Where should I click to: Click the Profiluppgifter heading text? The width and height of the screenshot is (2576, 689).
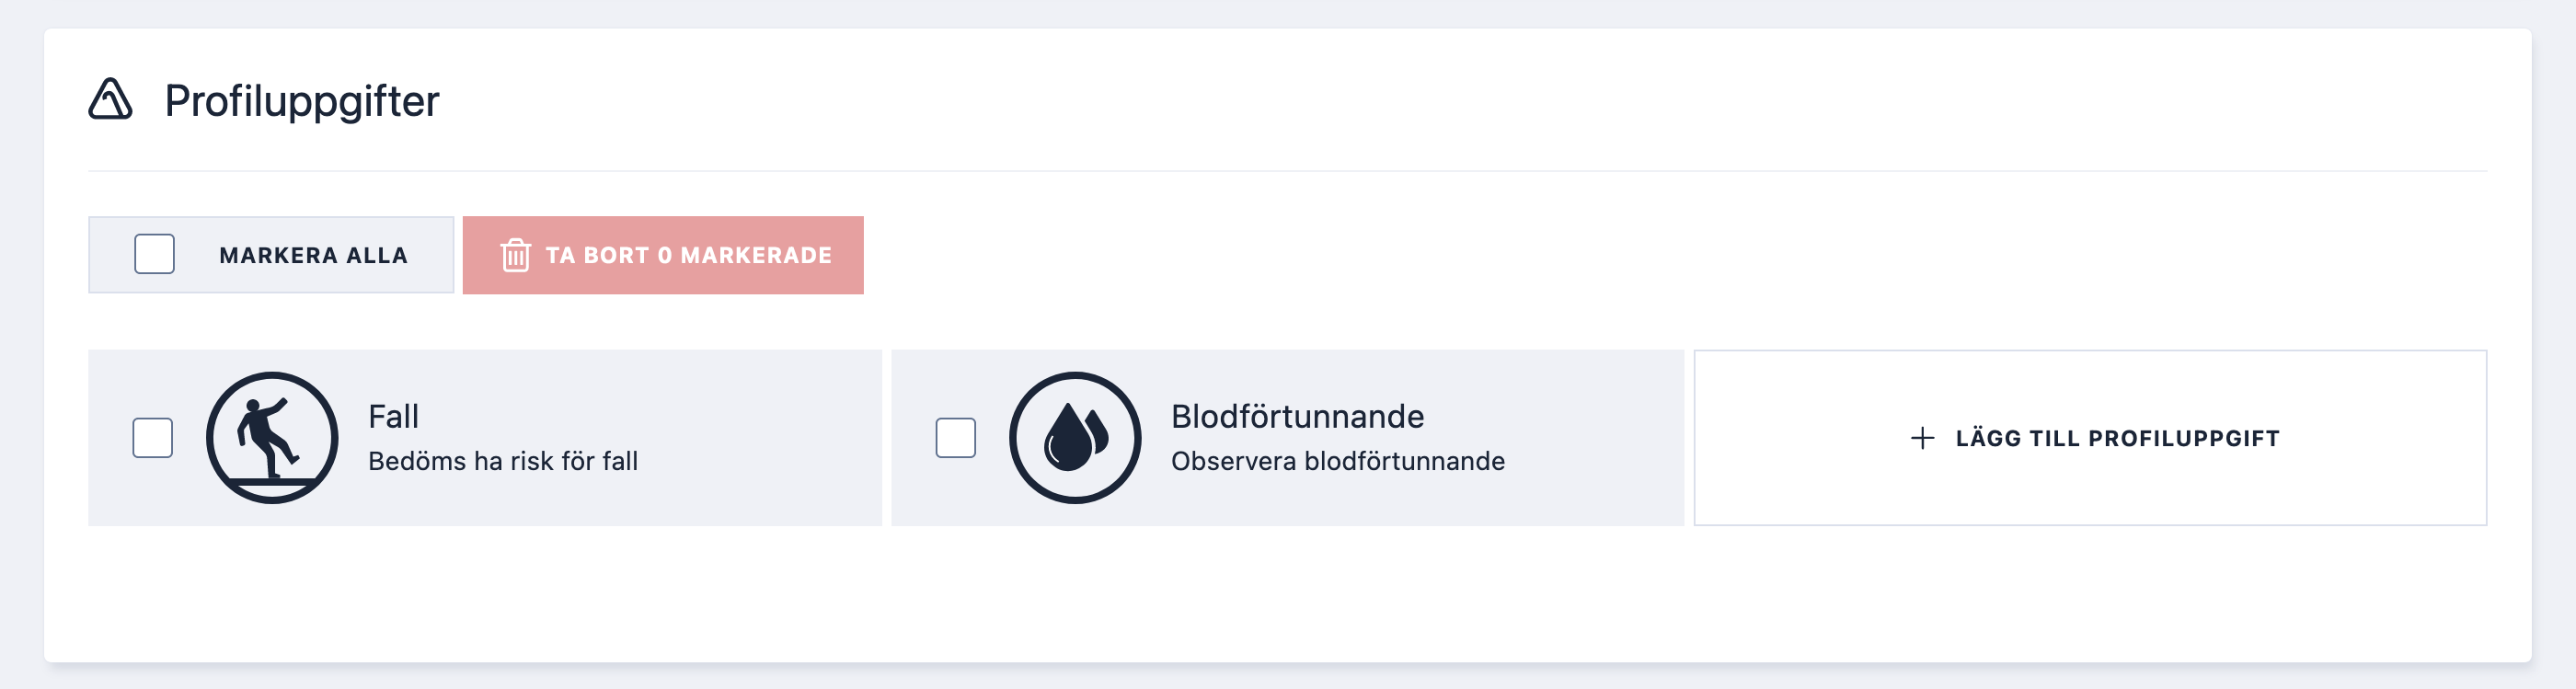tap(302, 101)
